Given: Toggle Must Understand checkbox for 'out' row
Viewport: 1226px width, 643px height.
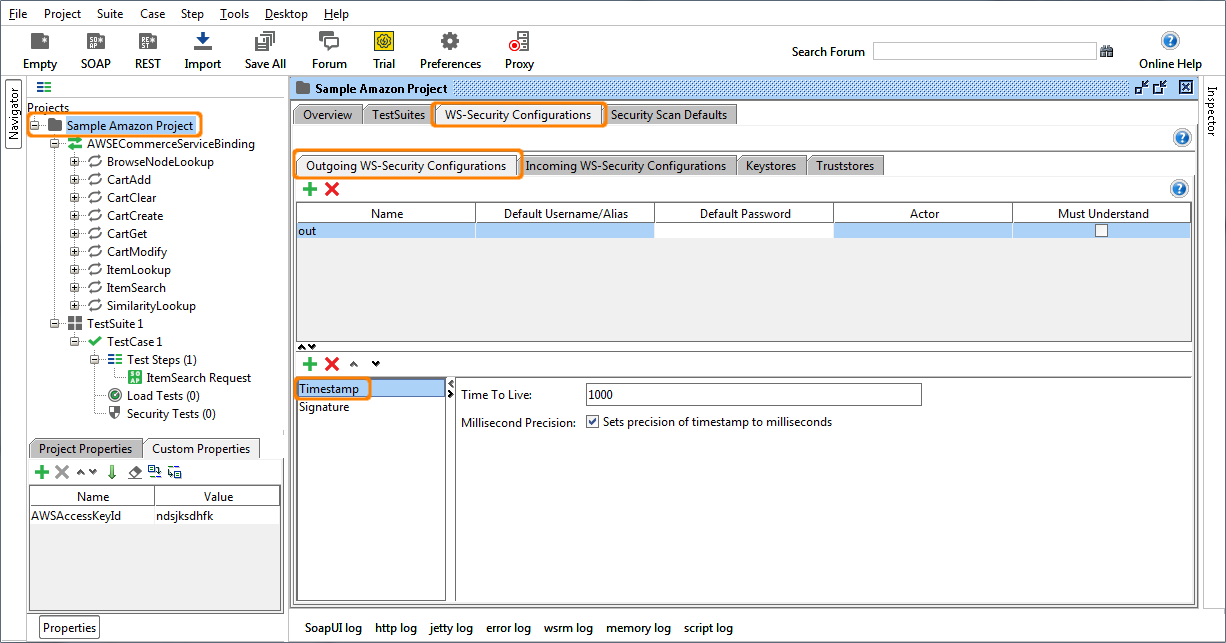Looking at the screenshot, I should click(x=1101, y=230).
